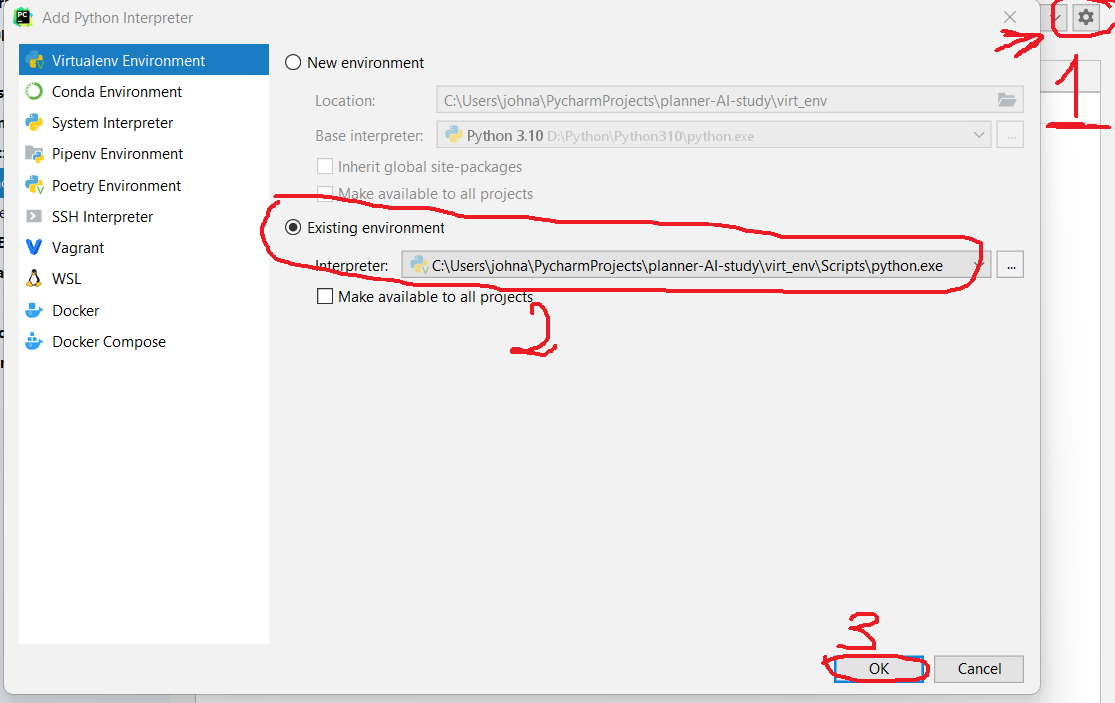Enable Make available to all projects under Interpreter
This screenshot has width=1115, height=703.
[x=325, y=296]
